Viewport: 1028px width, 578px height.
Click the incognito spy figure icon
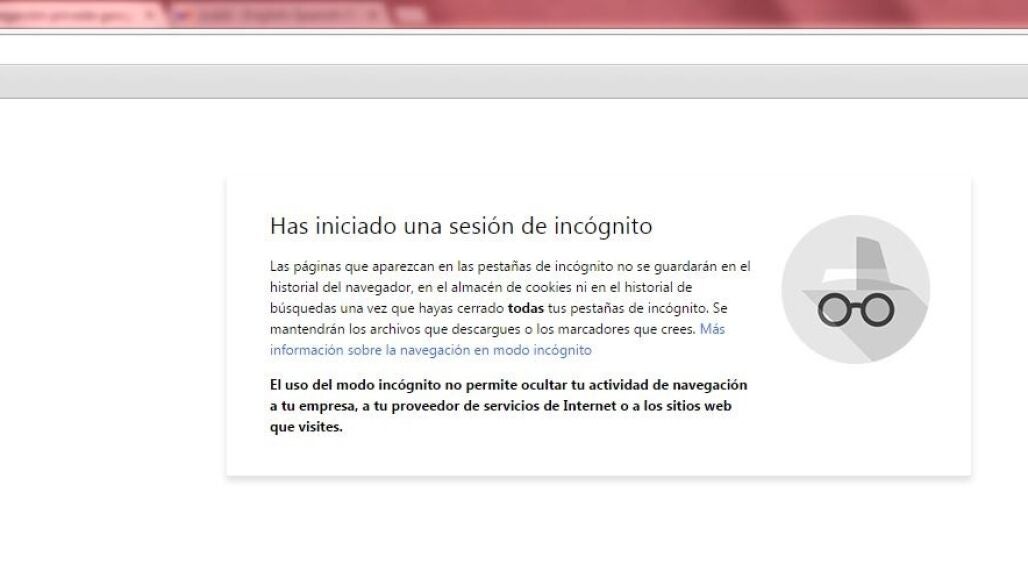855,289
